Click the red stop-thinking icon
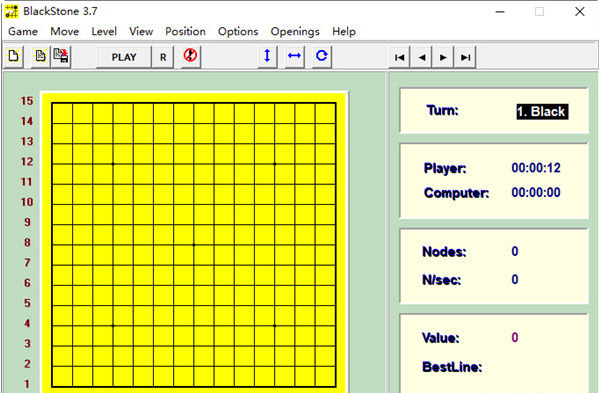 point(190,56)
